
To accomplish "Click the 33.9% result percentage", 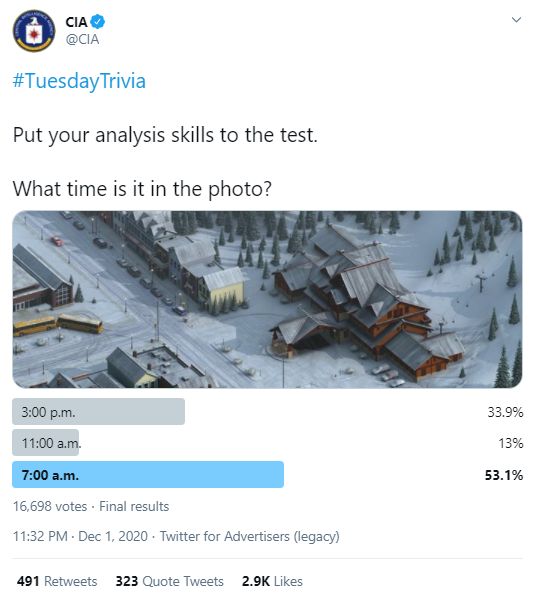I will pyautogui.click(x=505, y=412).
